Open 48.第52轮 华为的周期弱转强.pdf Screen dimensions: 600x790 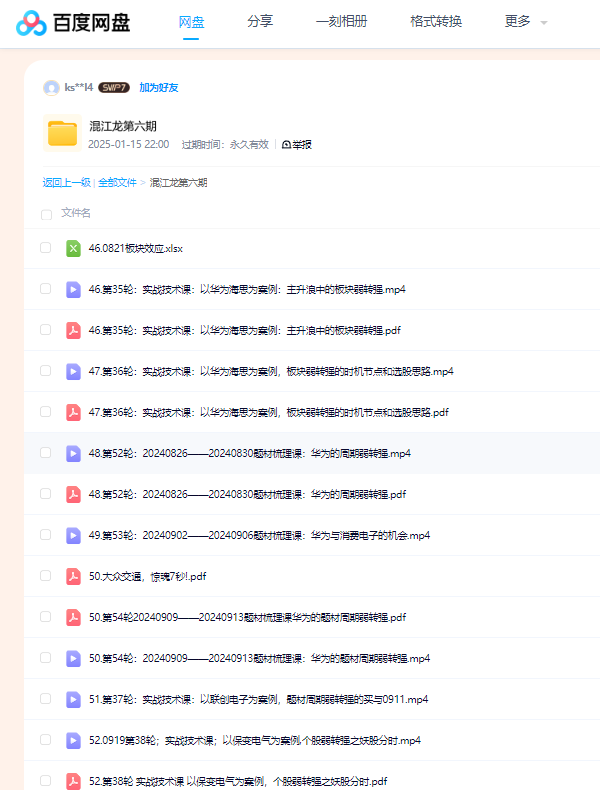pos(247,495)
